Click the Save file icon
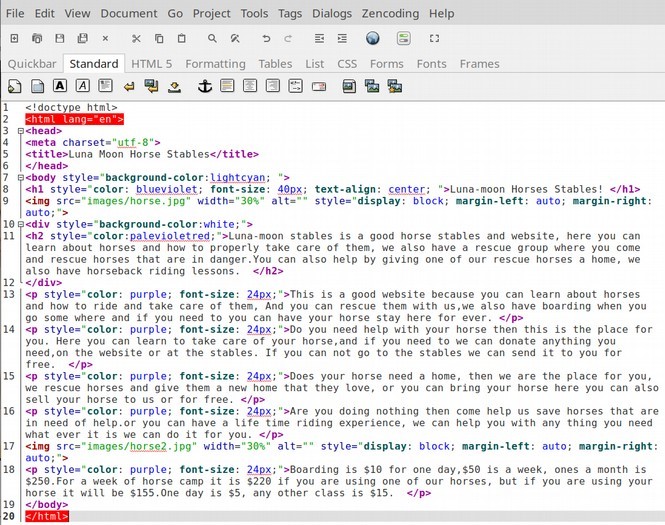Viewport: 665px width, 525px height. (59, 39)
